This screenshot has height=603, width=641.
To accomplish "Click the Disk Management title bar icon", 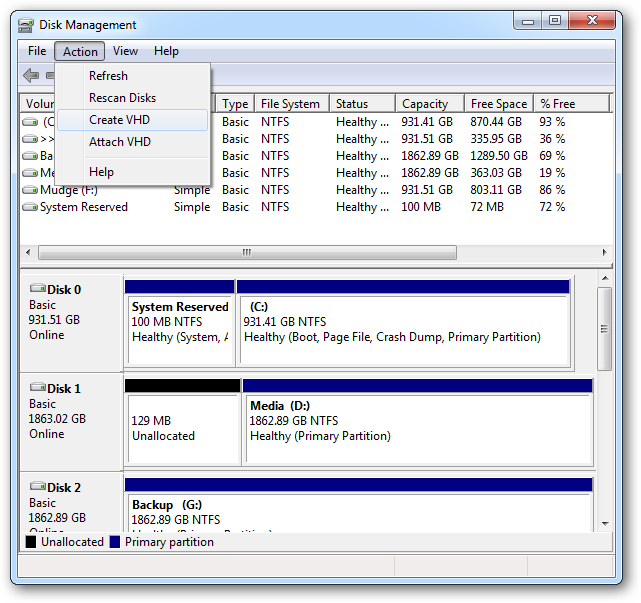I will [x=26, y=25].
